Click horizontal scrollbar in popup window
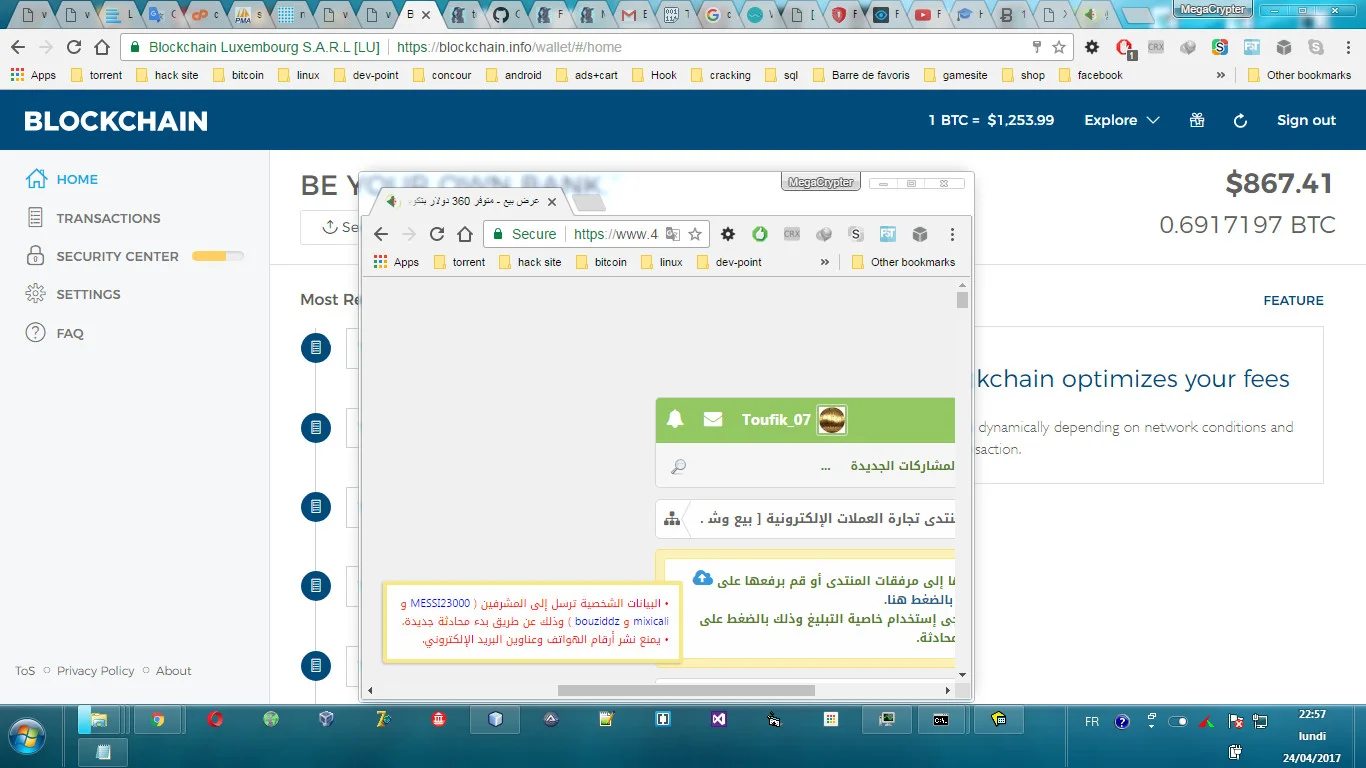The height and width of the screenshot is (768, 1366). (685, 690)
